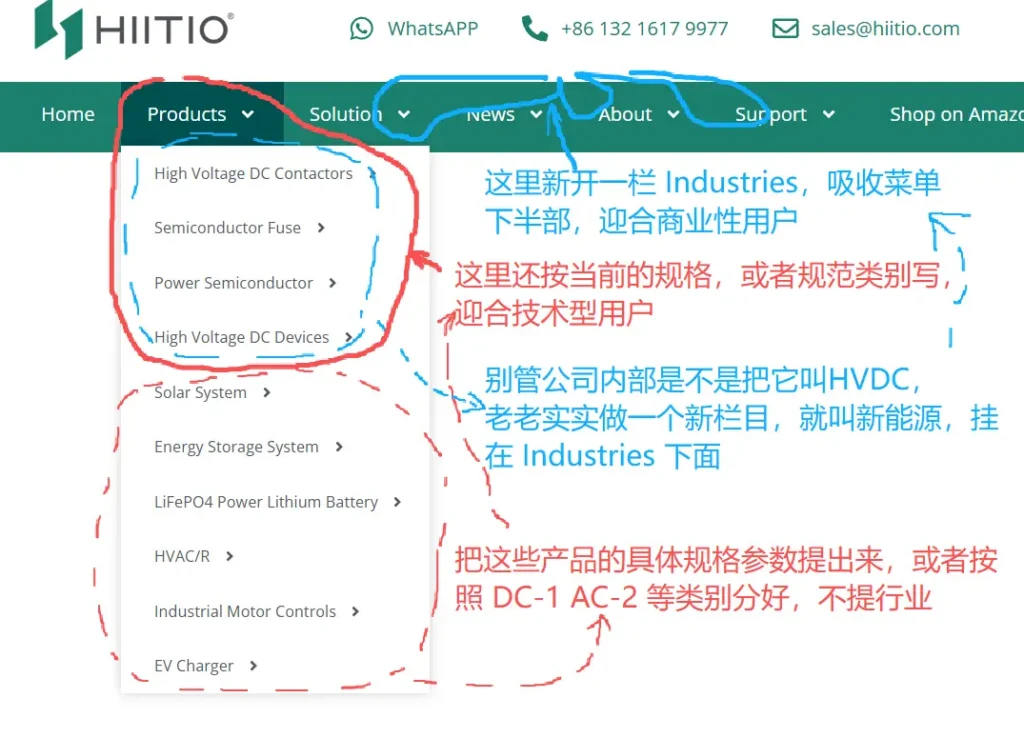The width and height of the screenshot is (1024, 738).
Task: Open the Products menu
Action: [187, 114]
